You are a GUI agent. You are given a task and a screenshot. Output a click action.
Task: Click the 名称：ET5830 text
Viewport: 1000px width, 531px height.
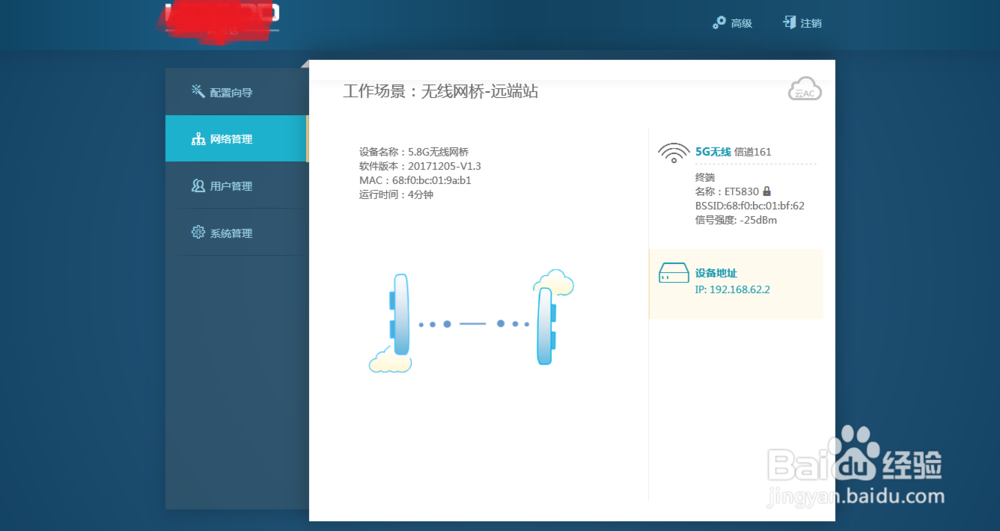(x=727, y=191)
